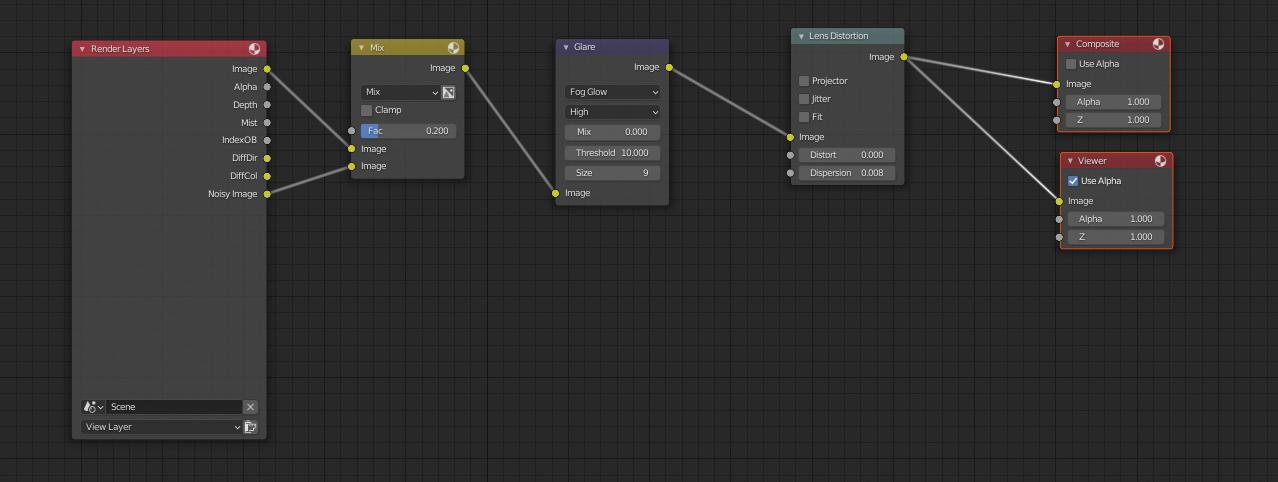Enable the Clamp checkbox in Mix node
Screen dimensions: 1278x482
(x=367, y=110)
